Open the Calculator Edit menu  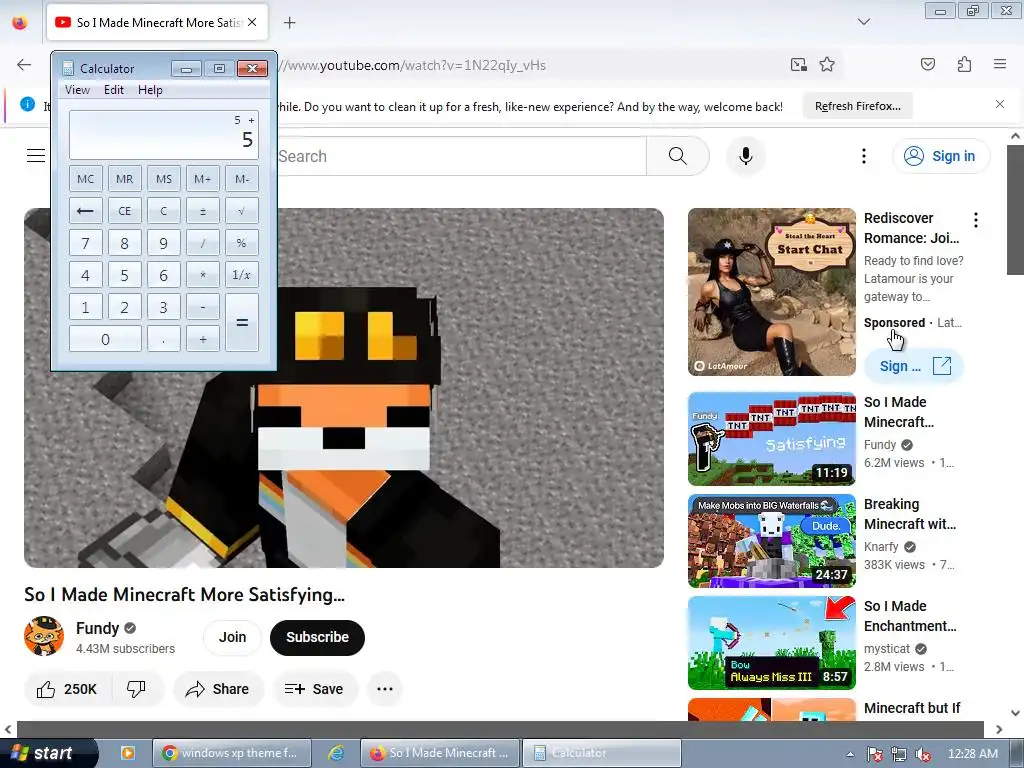tap(114, 90)
